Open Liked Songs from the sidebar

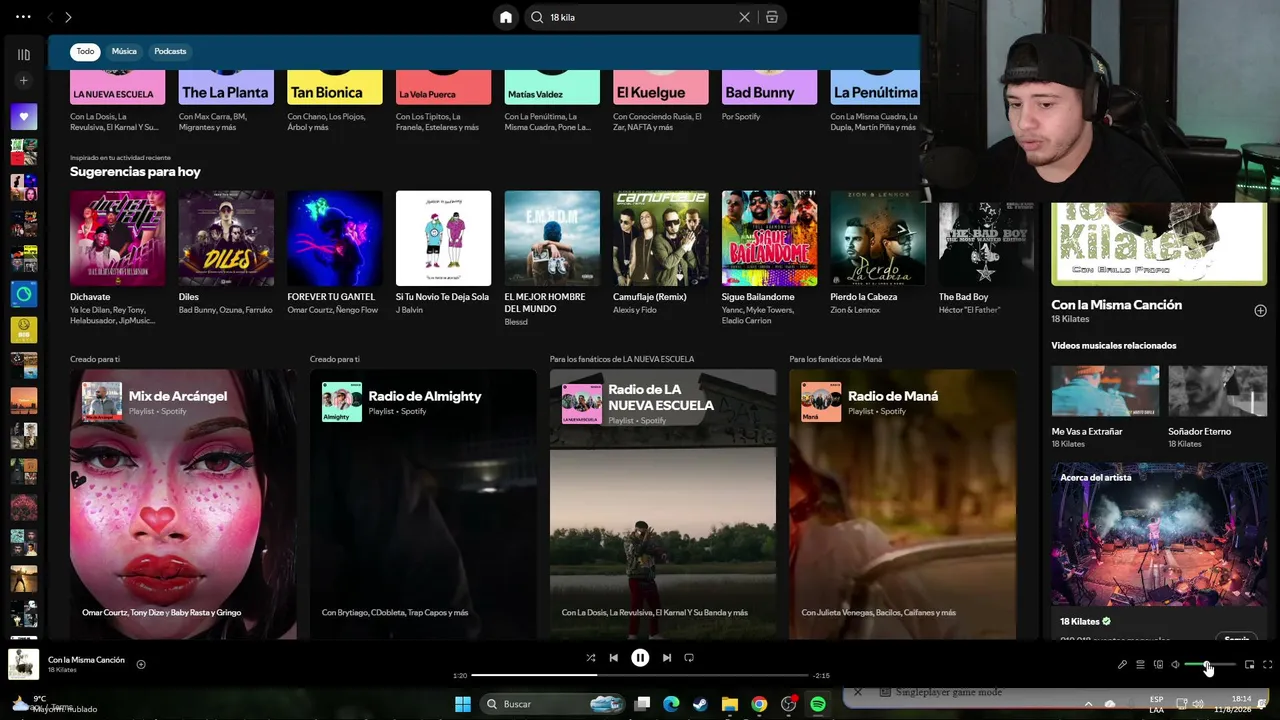(x=24, y=117)
